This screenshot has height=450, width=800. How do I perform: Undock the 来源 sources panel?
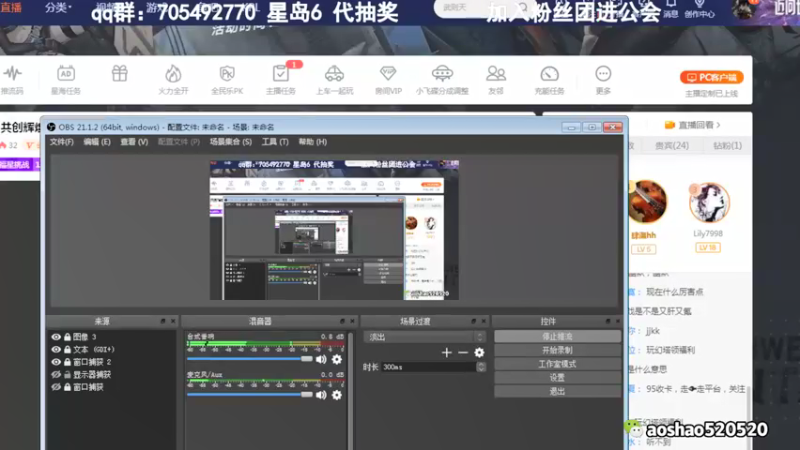click(x=163, y=321)
